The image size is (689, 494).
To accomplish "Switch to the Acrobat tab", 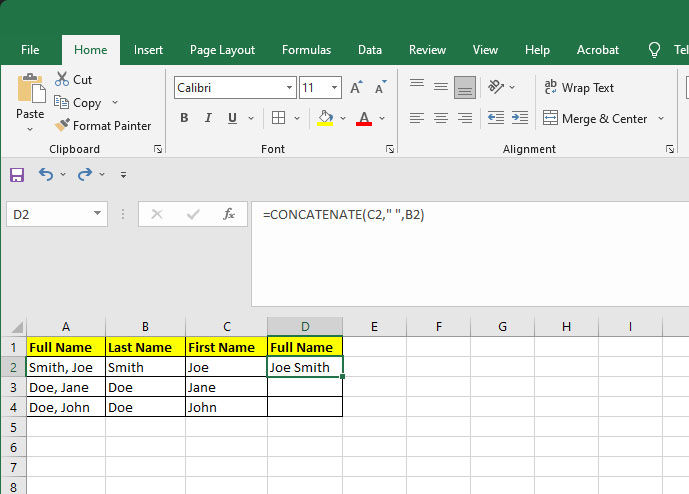I will click(x=598, y=50).
